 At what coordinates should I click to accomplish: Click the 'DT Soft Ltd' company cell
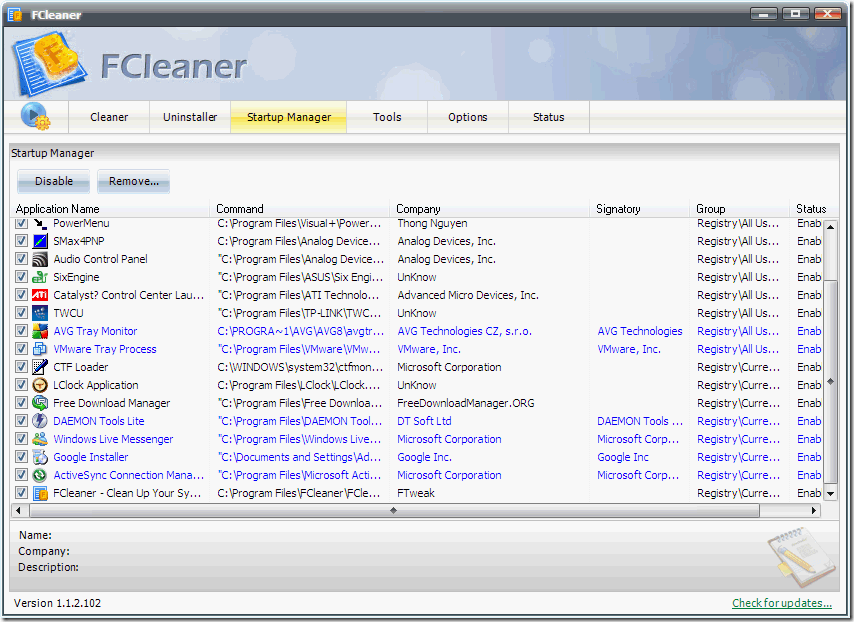[x=424, y=421]
